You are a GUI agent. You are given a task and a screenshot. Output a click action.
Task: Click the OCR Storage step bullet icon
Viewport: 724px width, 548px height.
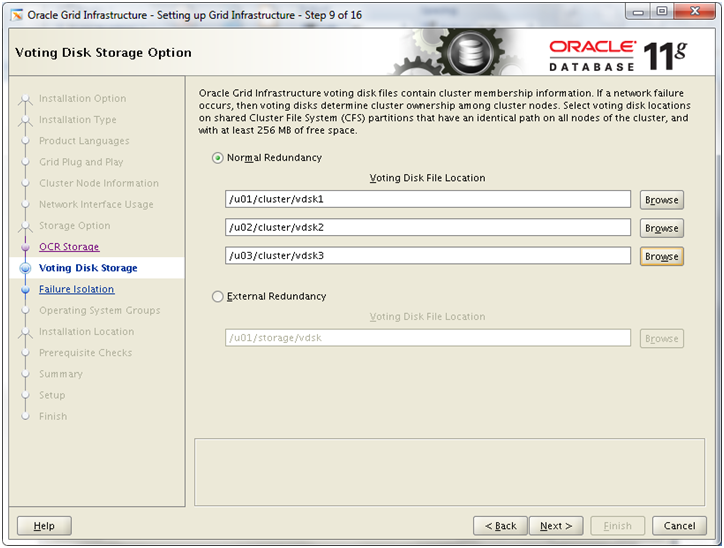25,247
